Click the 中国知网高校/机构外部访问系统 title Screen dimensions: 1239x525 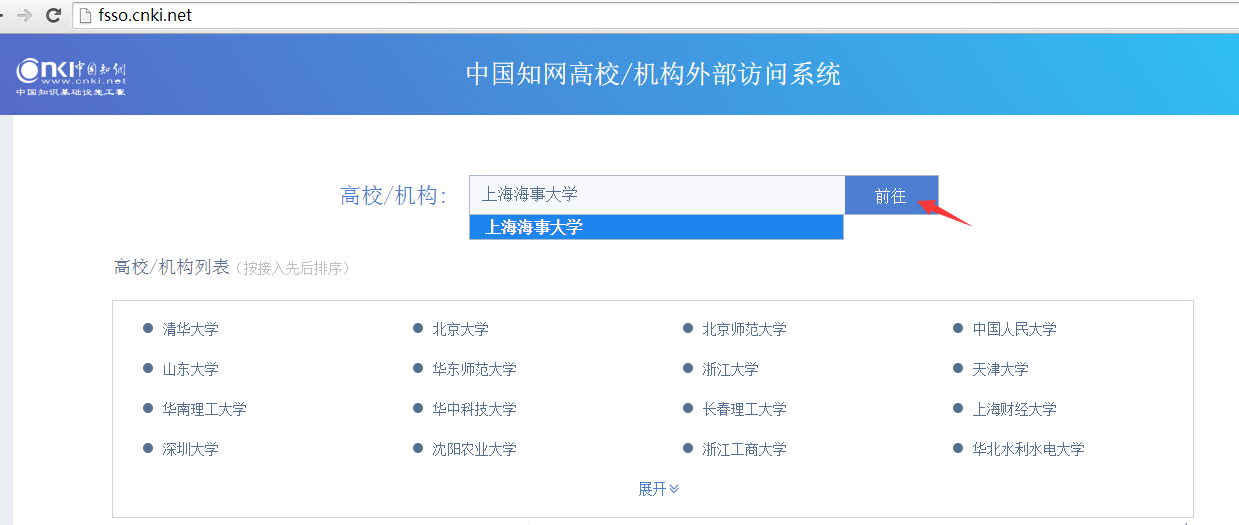653,74
